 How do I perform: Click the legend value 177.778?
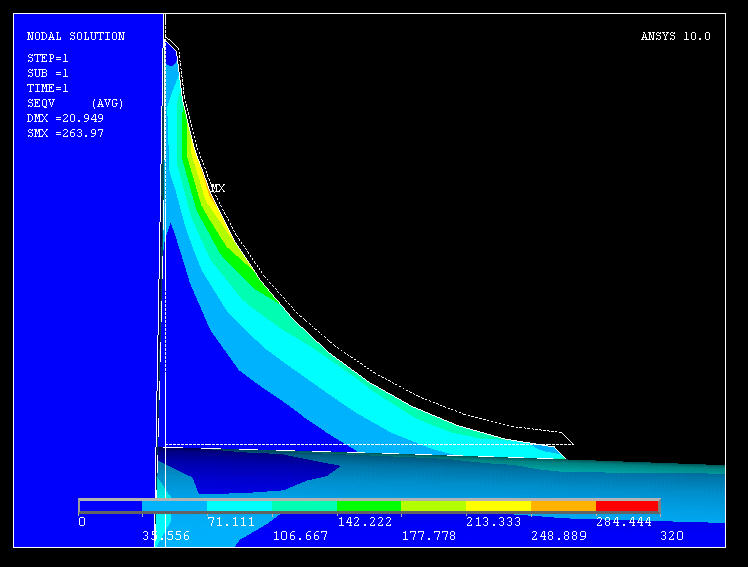coord(429,536)
